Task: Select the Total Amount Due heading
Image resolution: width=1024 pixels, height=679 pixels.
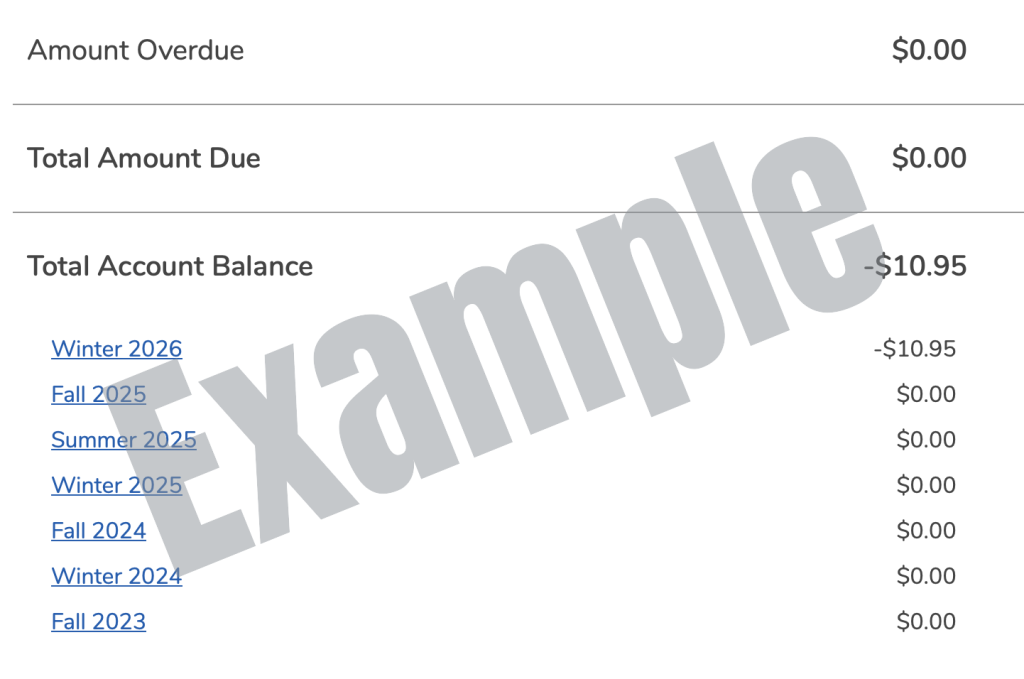Action: [x=143, y=158]
